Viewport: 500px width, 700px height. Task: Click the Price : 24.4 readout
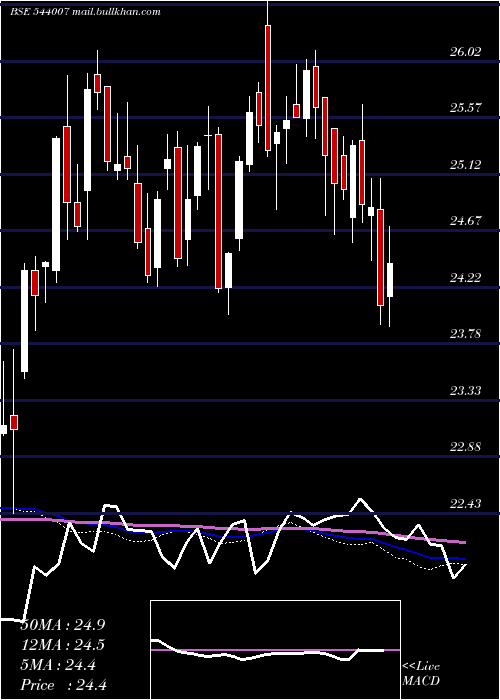click(x=63, y=685)
